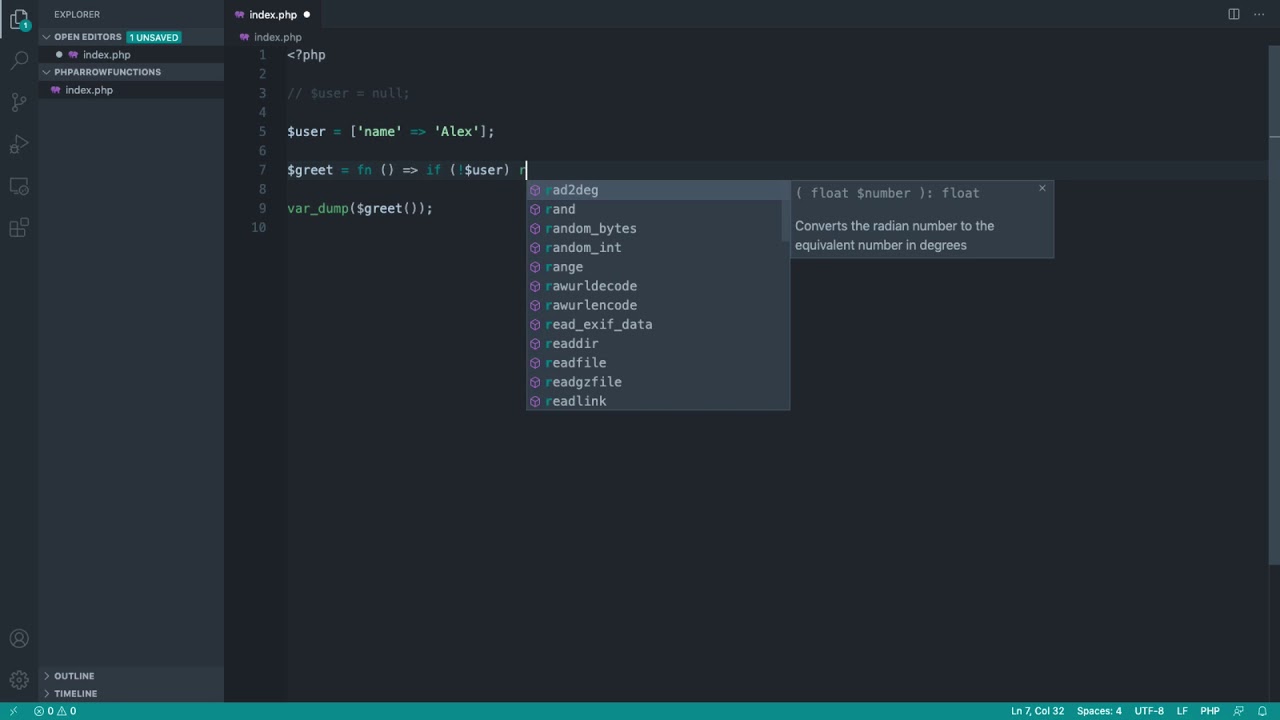Click the unsaved dot on index.php tab
The height and width of the screenshot is (720, 1280).
pos(306,15)
